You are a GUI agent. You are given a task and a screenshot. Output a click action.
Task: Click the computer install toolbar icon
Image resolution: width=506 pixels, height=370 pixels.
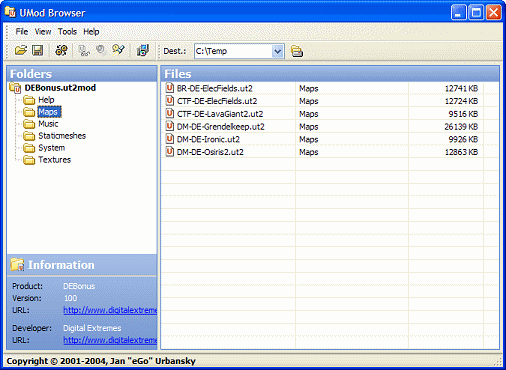pos(143,51)
